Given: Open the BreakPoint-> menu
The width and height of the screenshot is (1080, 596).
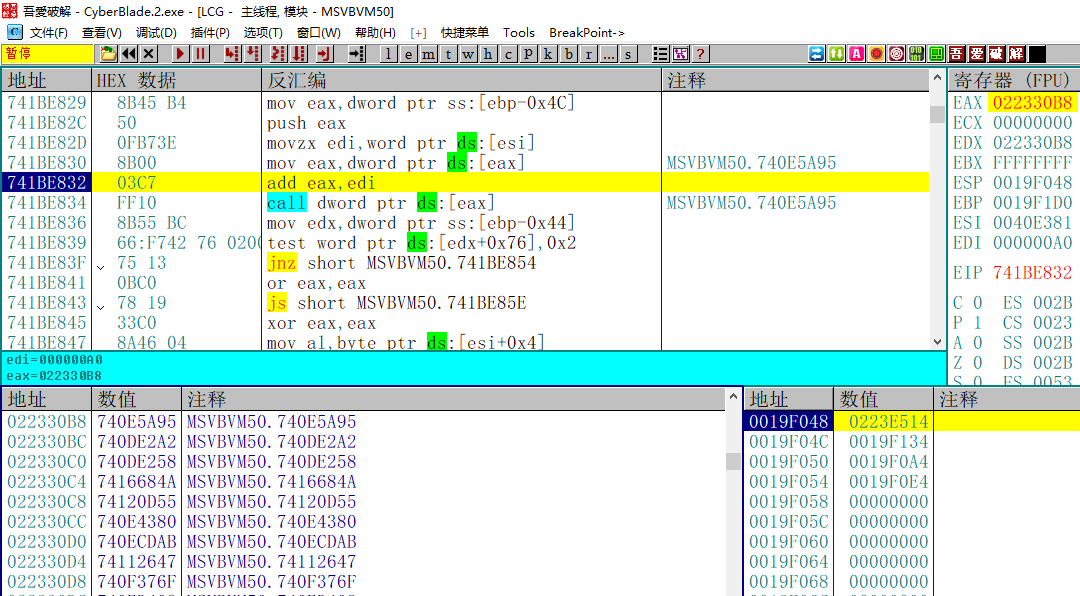Looking at the screenshot, I should 587,32.
